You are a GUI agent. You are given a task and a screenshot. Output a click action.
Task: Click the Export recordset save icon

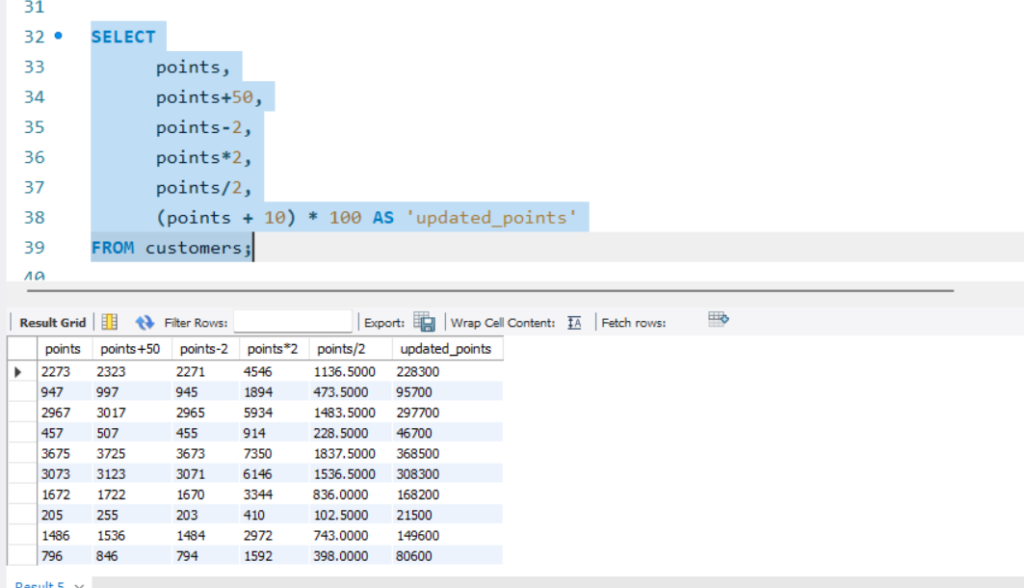[424, 322]
